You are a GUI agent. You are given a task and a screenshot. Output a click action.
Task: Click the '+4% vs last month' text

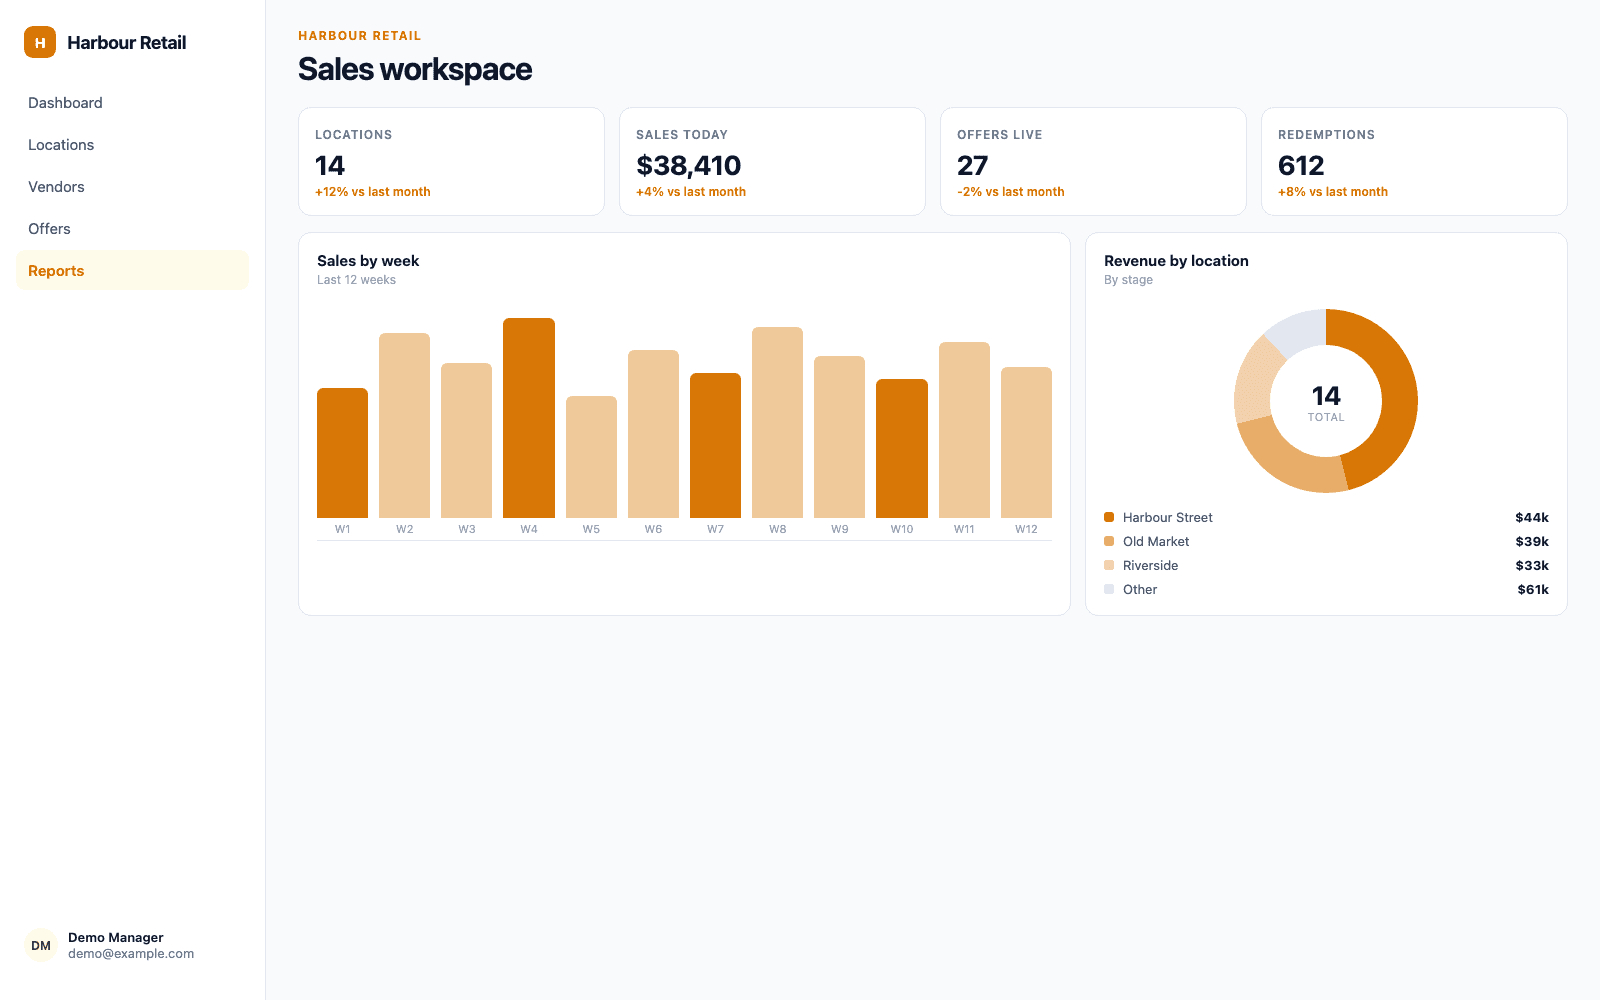[691, 192]
